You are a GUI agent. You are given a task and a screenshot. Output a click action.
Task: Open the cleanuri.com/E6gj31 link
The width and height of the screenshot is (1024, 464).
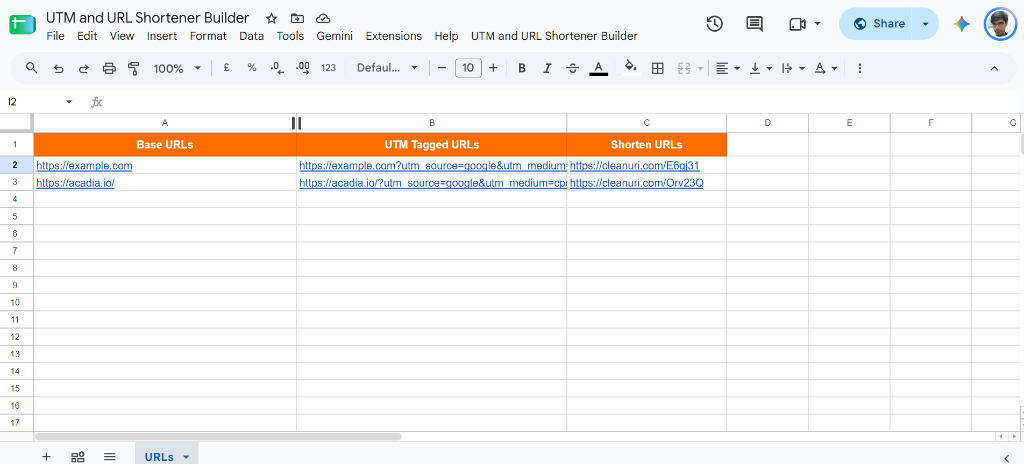click(635, 166)
